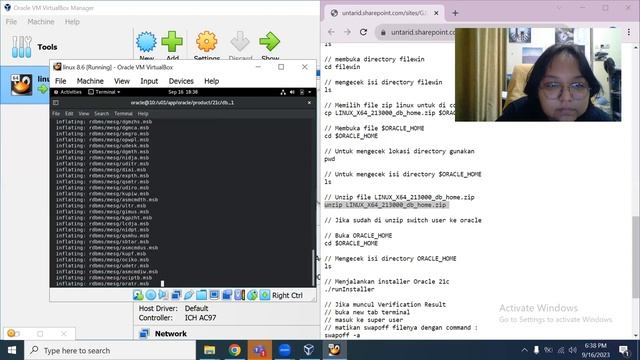Image resolution: width=640 pixels, height=360 pixels.
Task: Click the optical disc status icon
Action: tap(151, 295)
